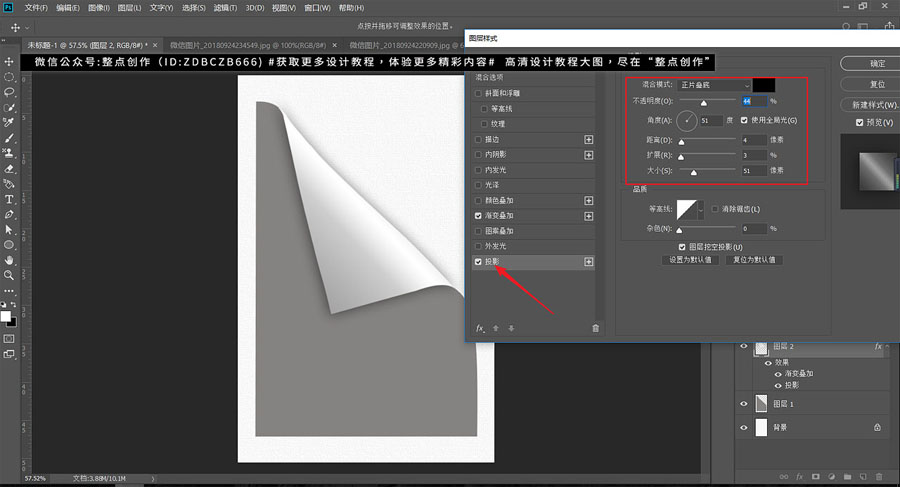Select the Horizontal Type tool
Viewport: 900px width, 487px height.
10,199
